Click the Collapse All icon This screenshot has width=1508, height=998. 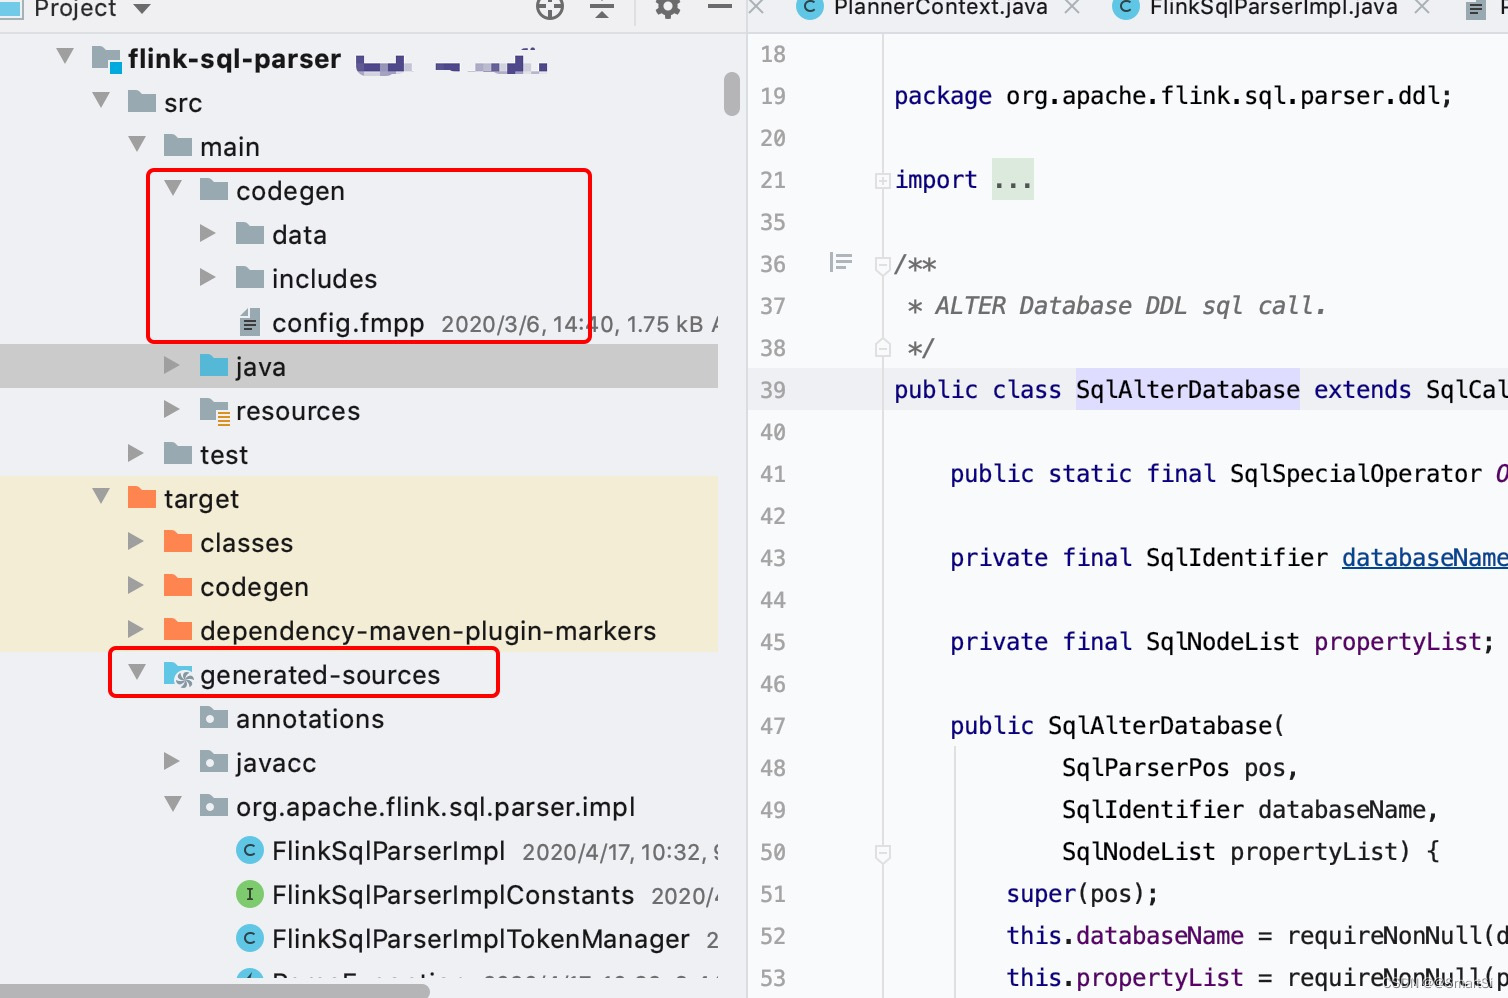pos(602,9)
